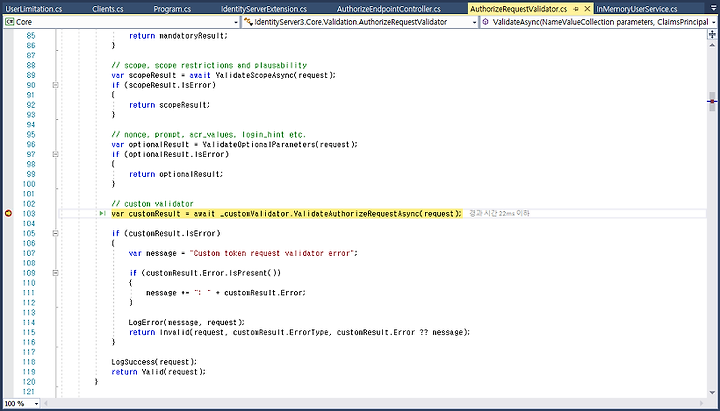Screen dimensions: 720x411
Task: Click the AuthorizeRequestValidator class icon
Action: (248, 22)
